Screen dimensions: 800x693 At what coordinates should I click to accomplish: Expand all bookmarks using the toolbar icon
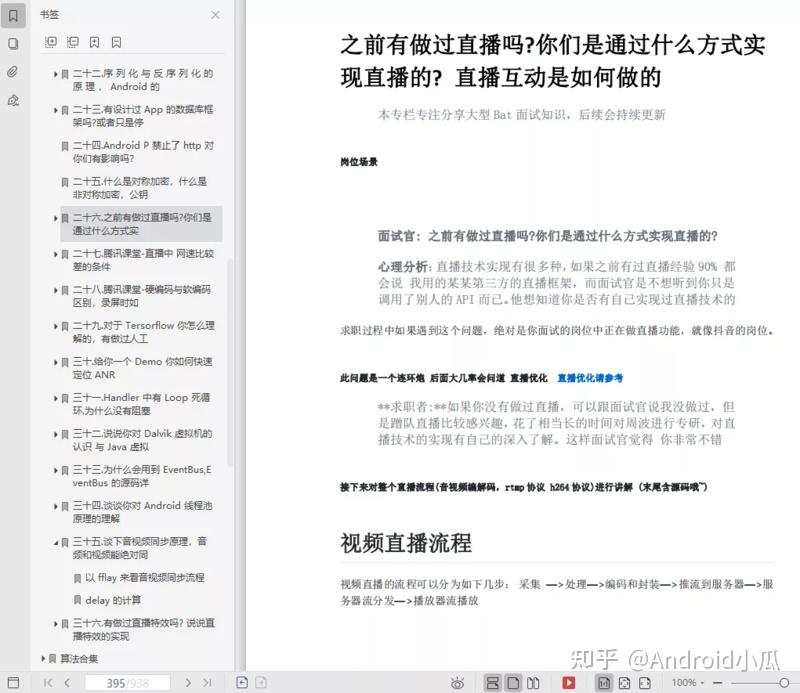[50, 42]
